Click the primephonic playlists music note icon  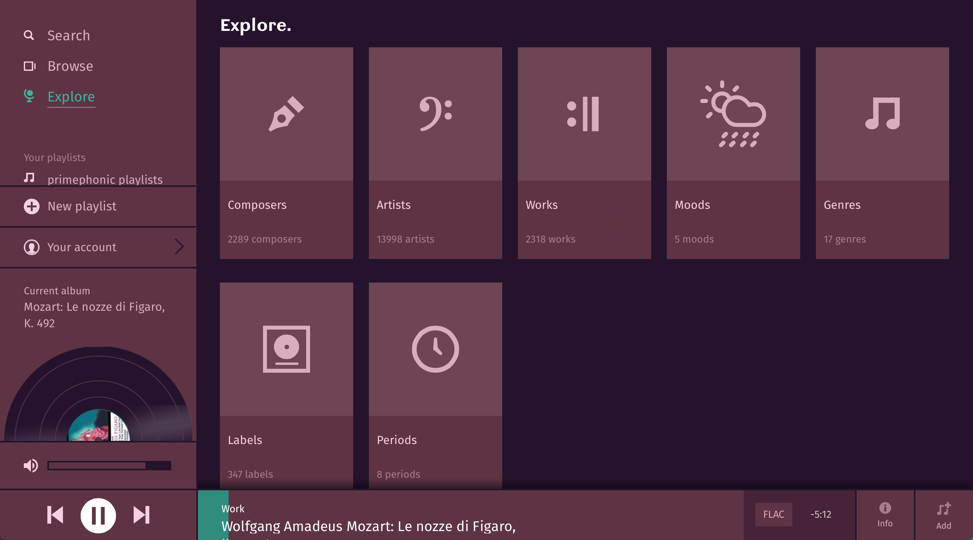pyautogui.click(x=29, y=178)
